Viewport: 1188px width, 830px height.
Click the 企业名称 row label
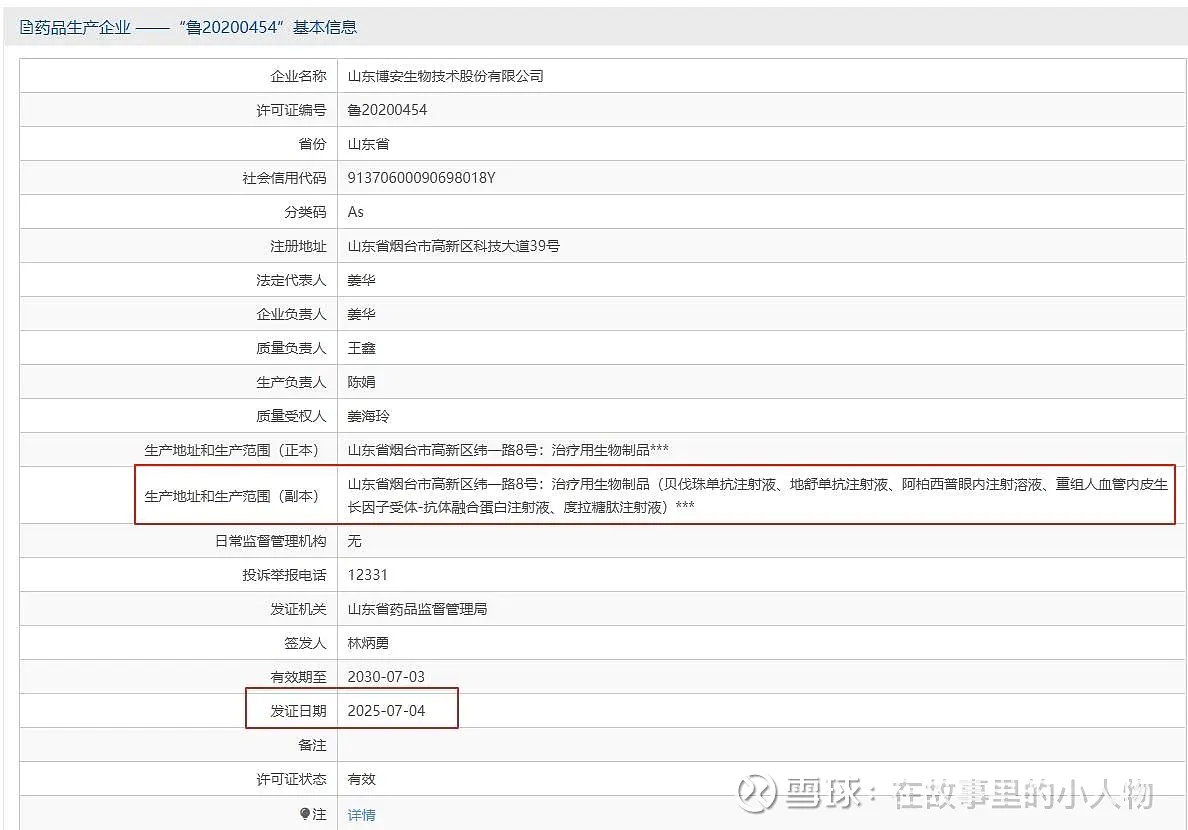pos(299,76)
